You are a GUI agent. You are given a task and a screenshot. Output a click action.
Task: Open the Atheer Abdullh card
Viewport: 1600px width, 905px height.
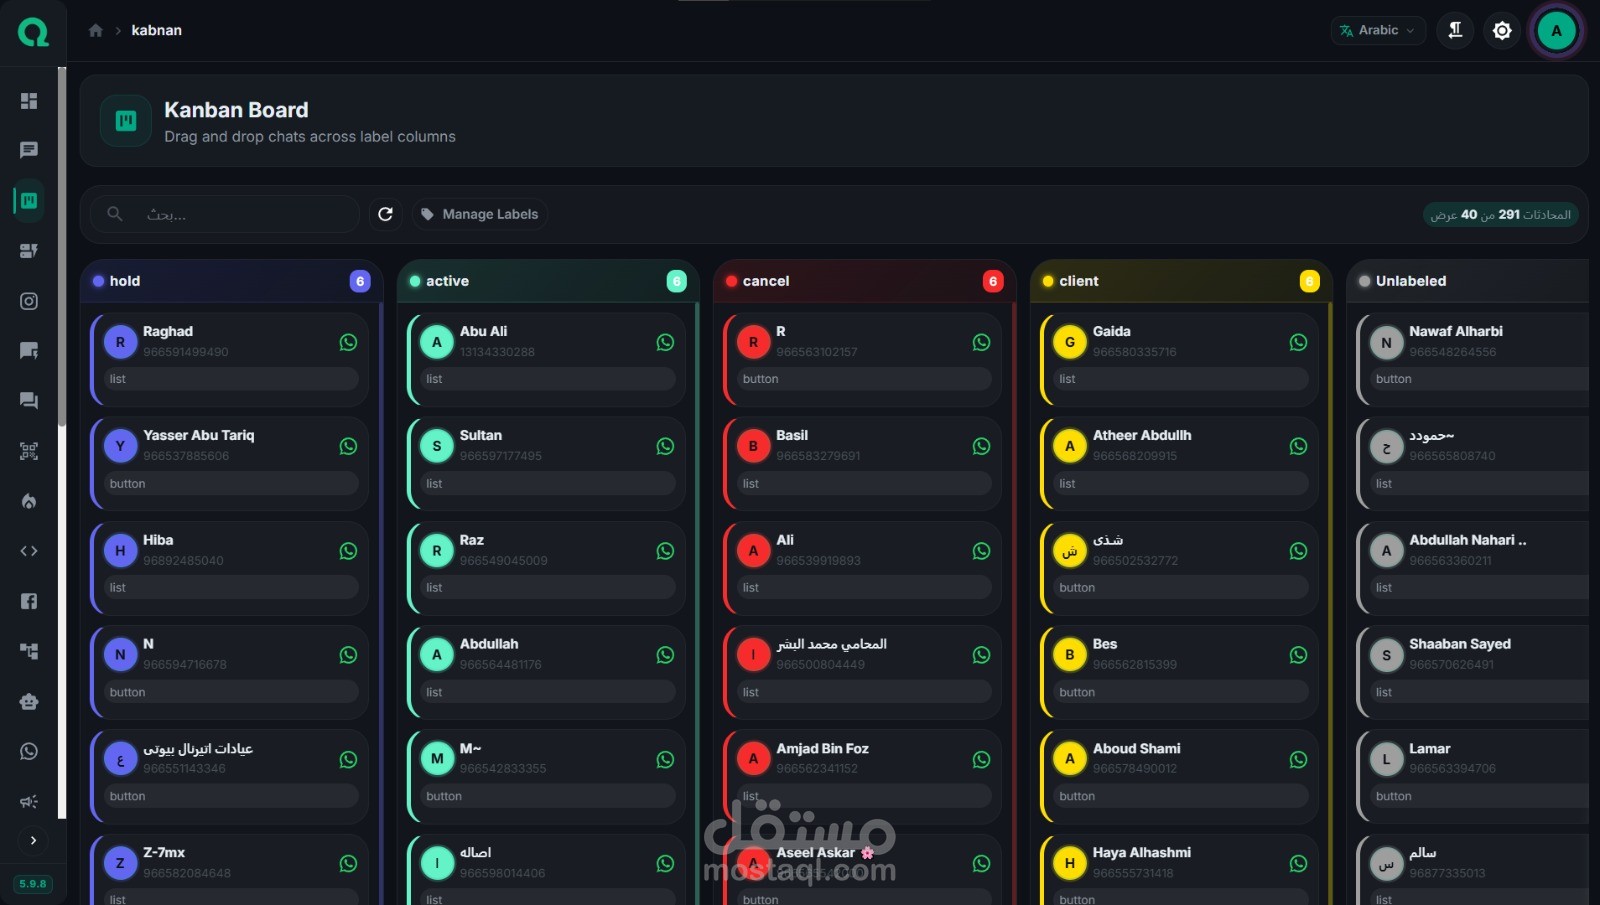[1180, 464]
